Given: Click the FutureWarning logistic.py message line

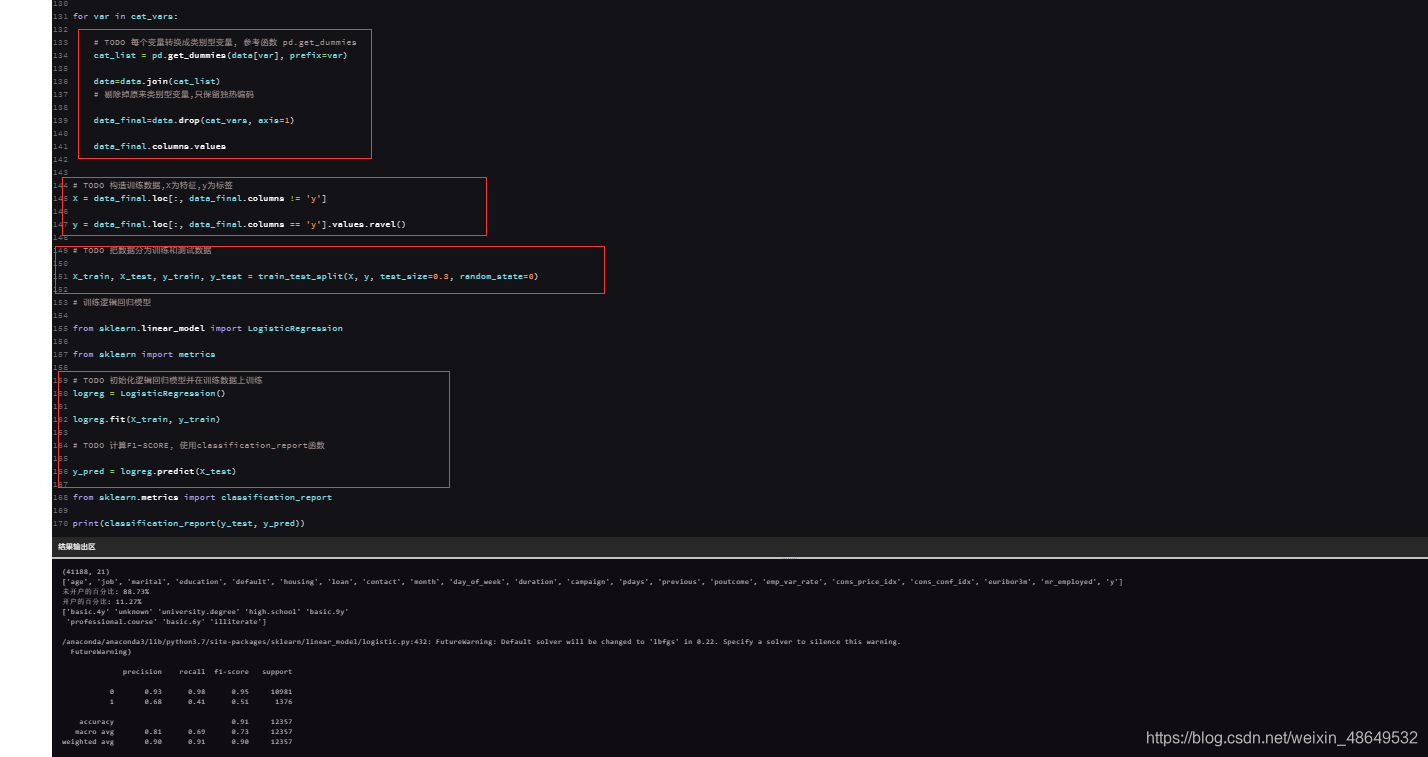Looking at the screenshot, I should point(481,642).
